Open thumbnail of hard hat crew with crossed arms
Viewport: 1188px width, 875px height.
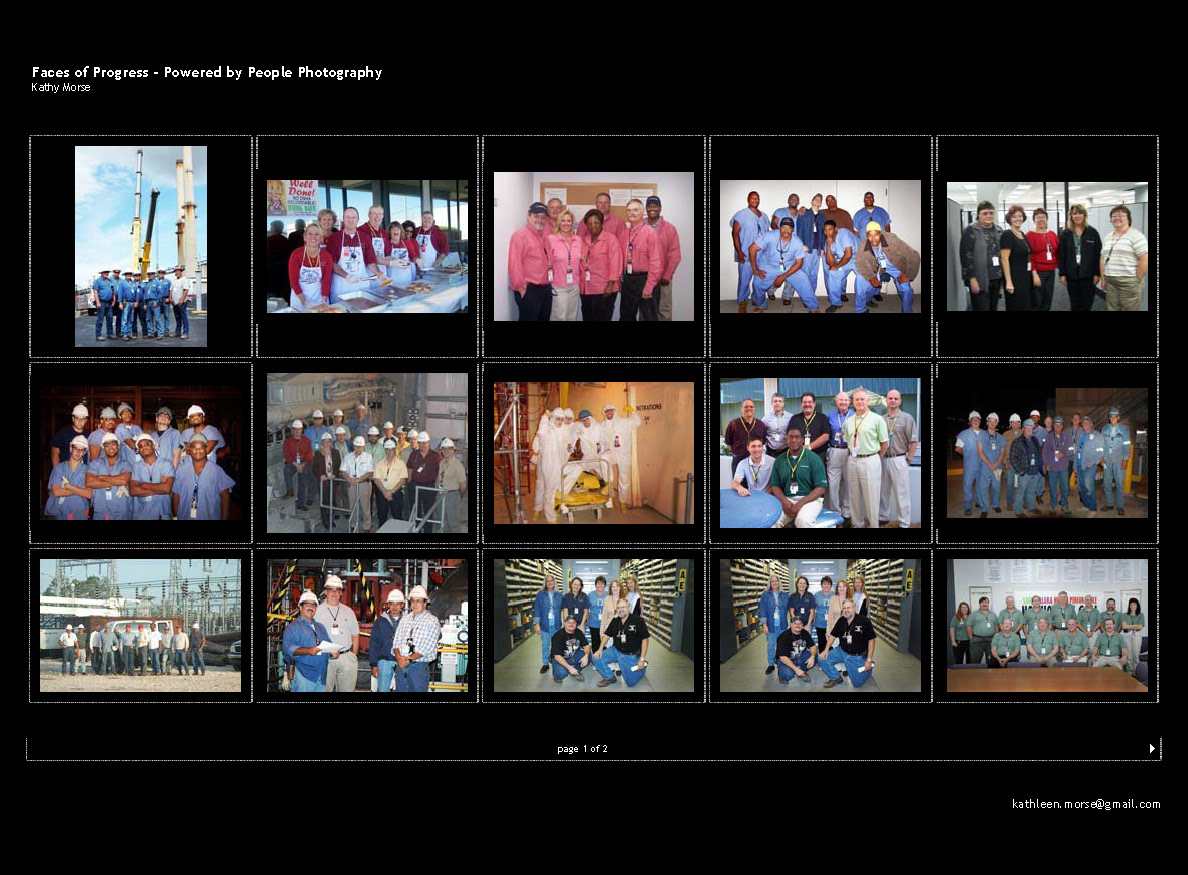point(141,453)
